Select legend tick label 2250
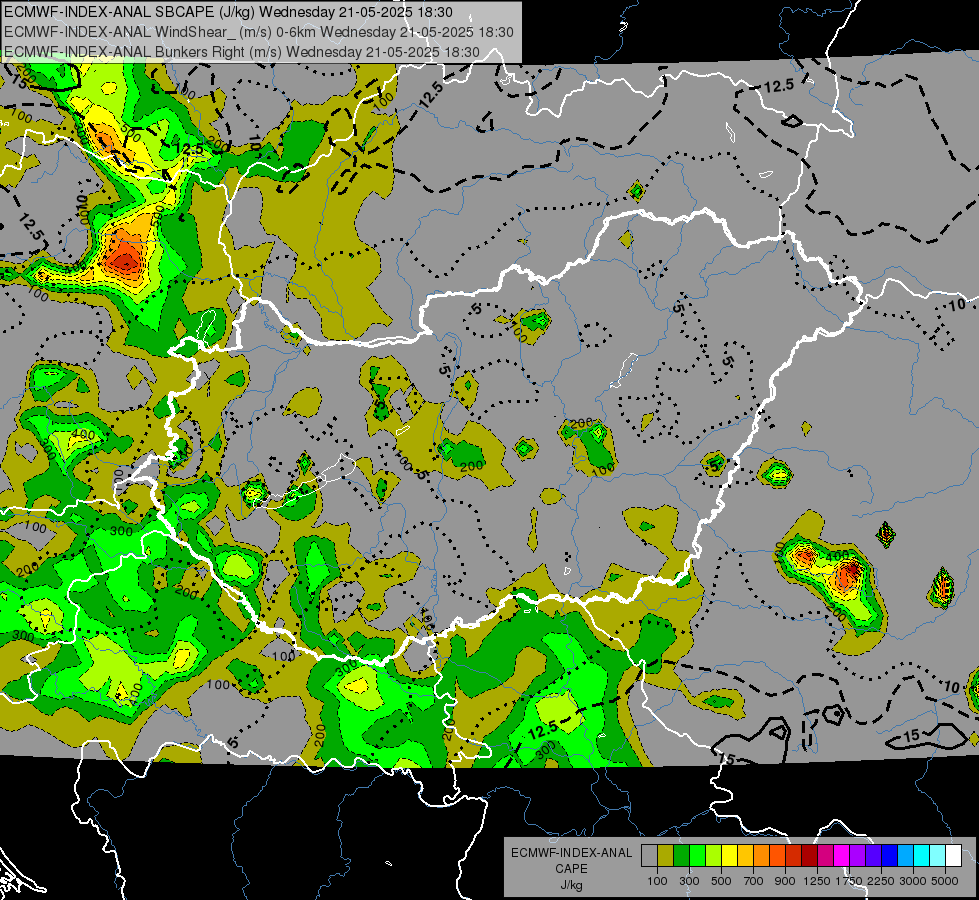 pos(881,881)
